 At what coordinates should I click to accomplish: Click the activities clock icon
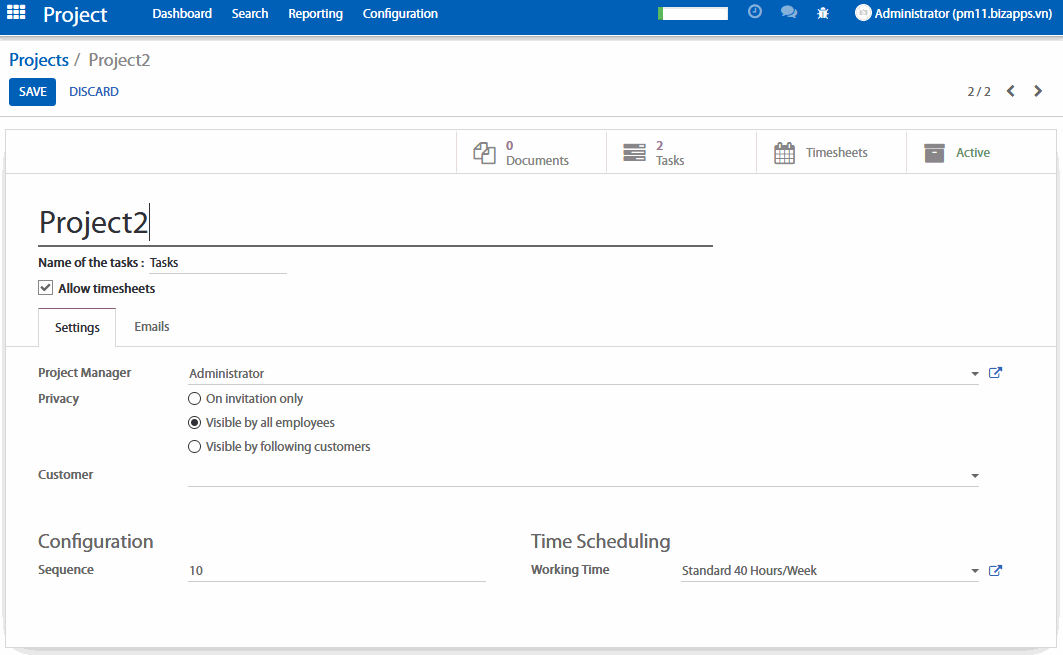pos(755,13)
